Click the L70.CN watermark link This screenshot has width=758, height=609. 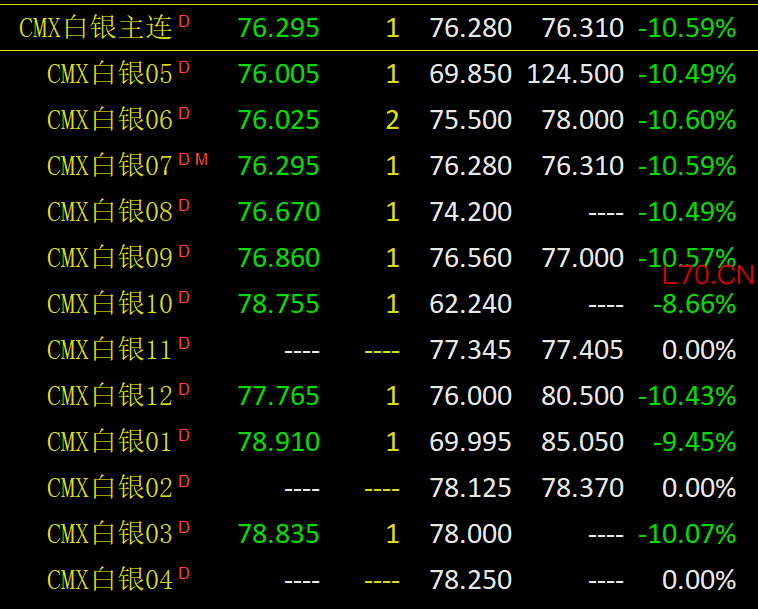pos(708,276)
